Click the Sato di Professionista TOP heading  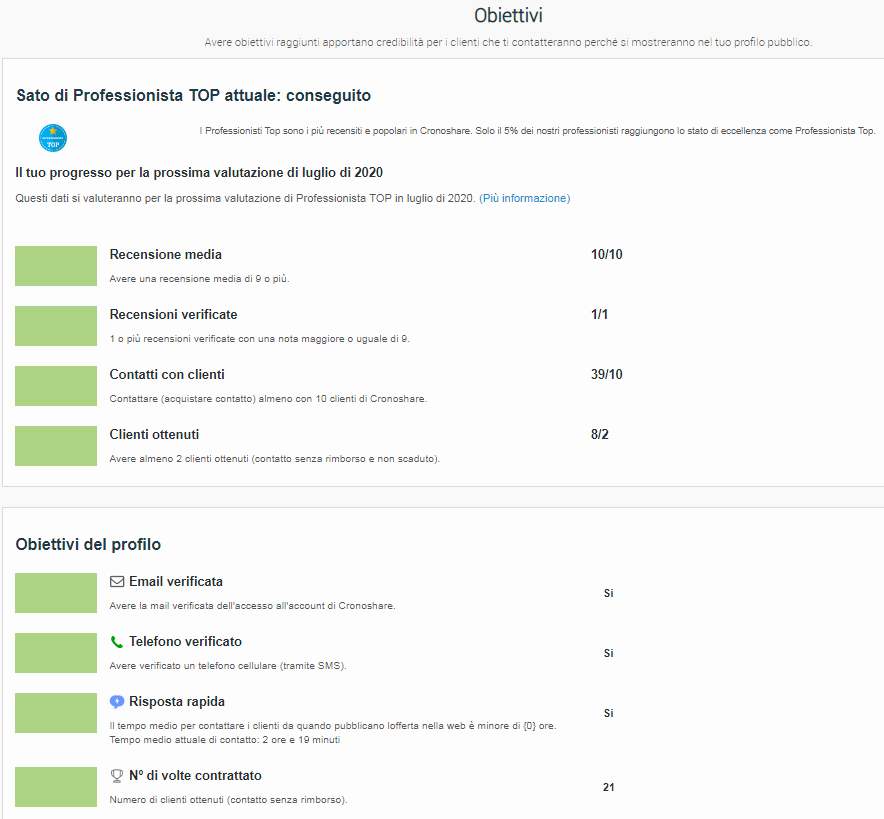pos(193,96)
